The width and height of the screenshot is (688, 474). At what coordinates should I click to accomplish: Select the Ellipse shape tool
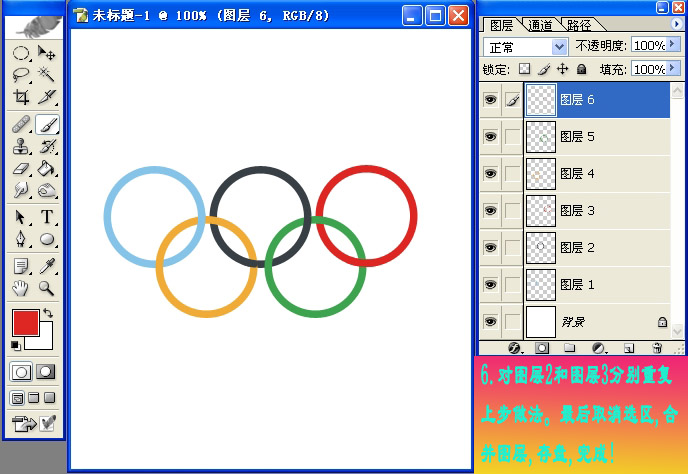tap(47, 239)
